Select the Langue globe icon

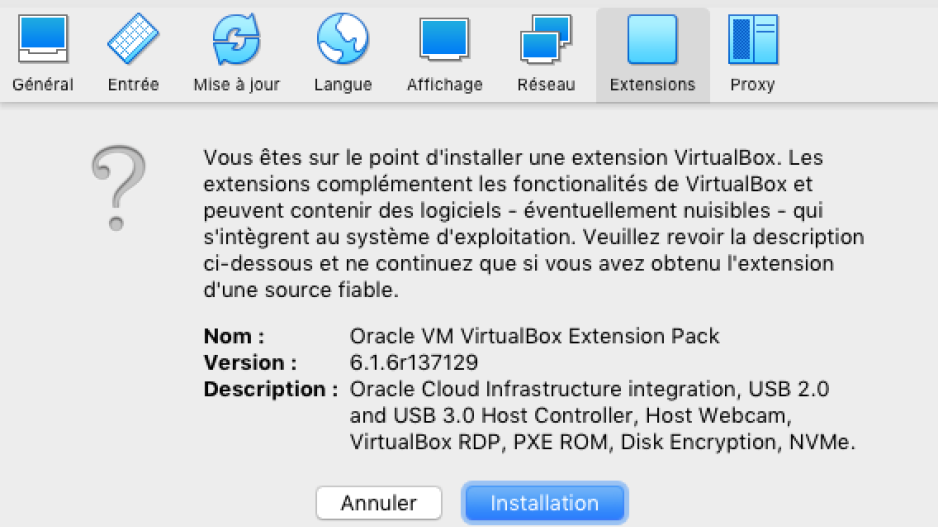coord(343,39)
